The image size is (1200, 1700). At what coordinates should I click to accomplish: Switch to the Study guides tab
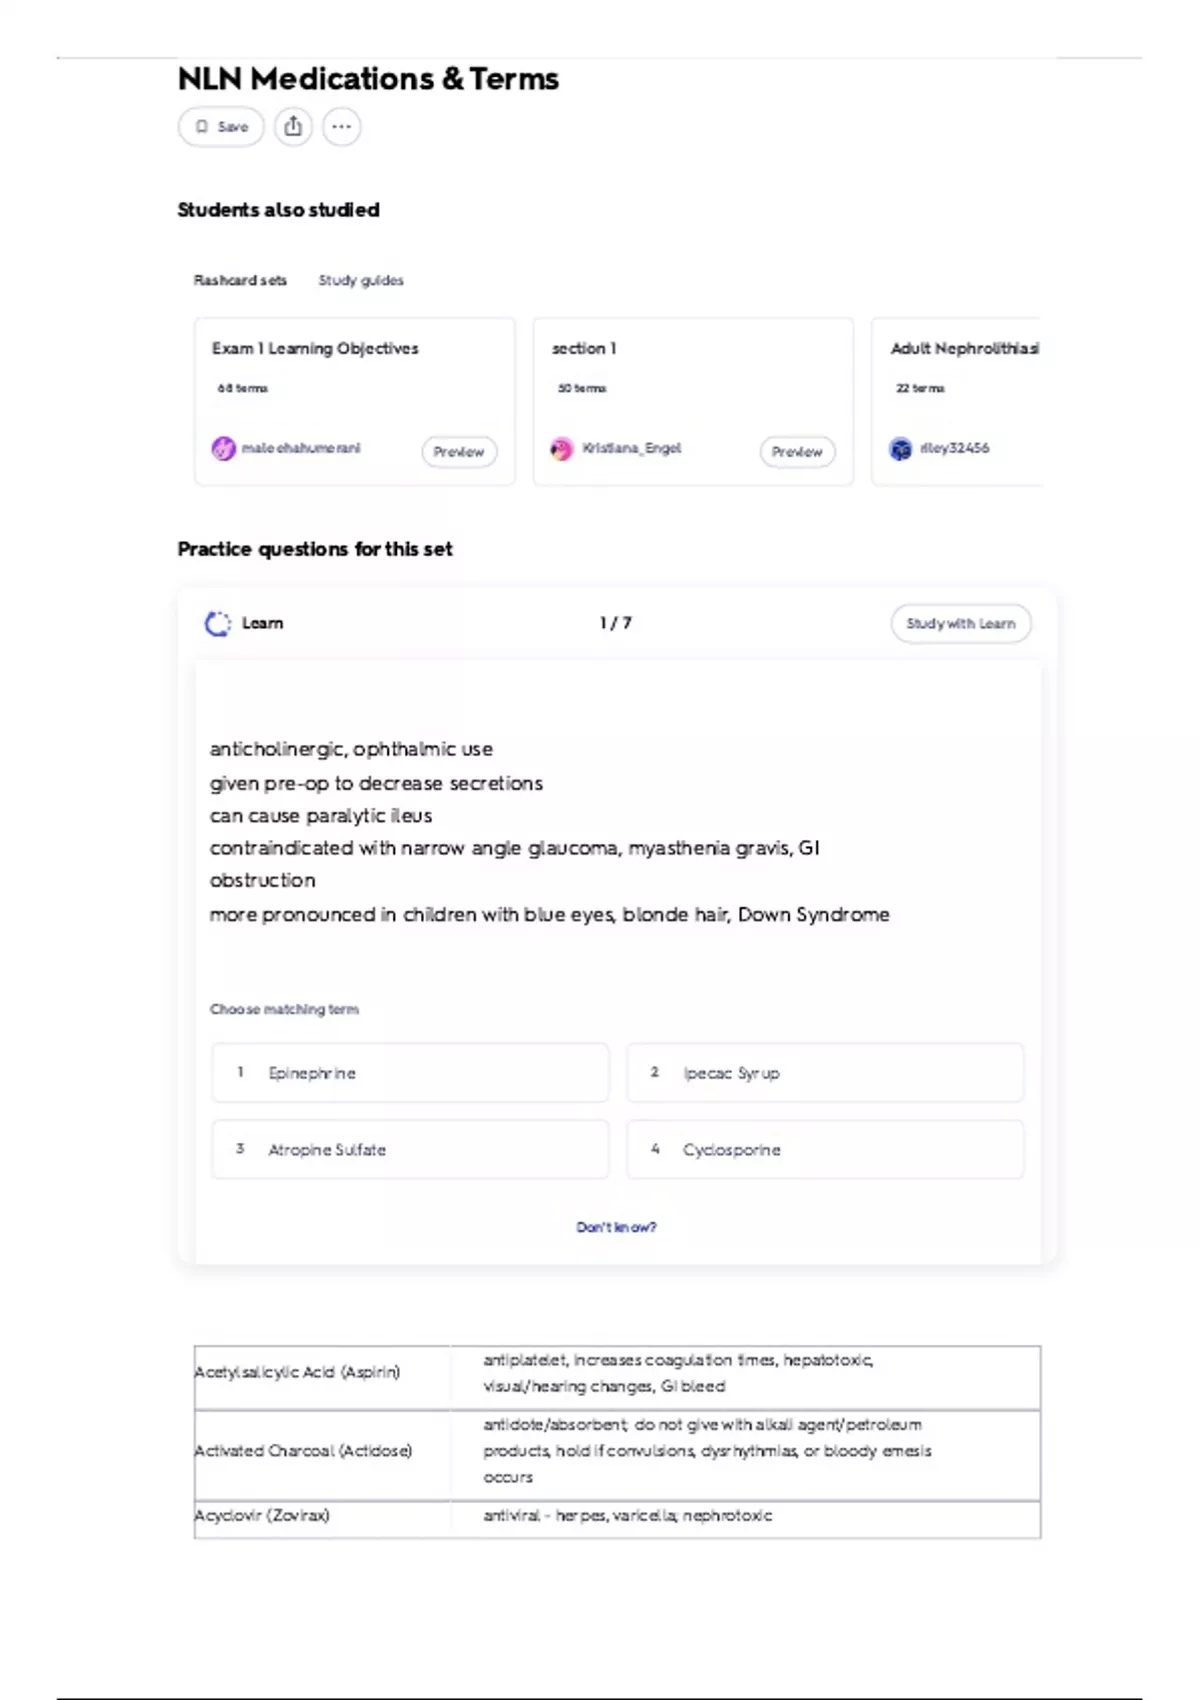tap(361, 281)
